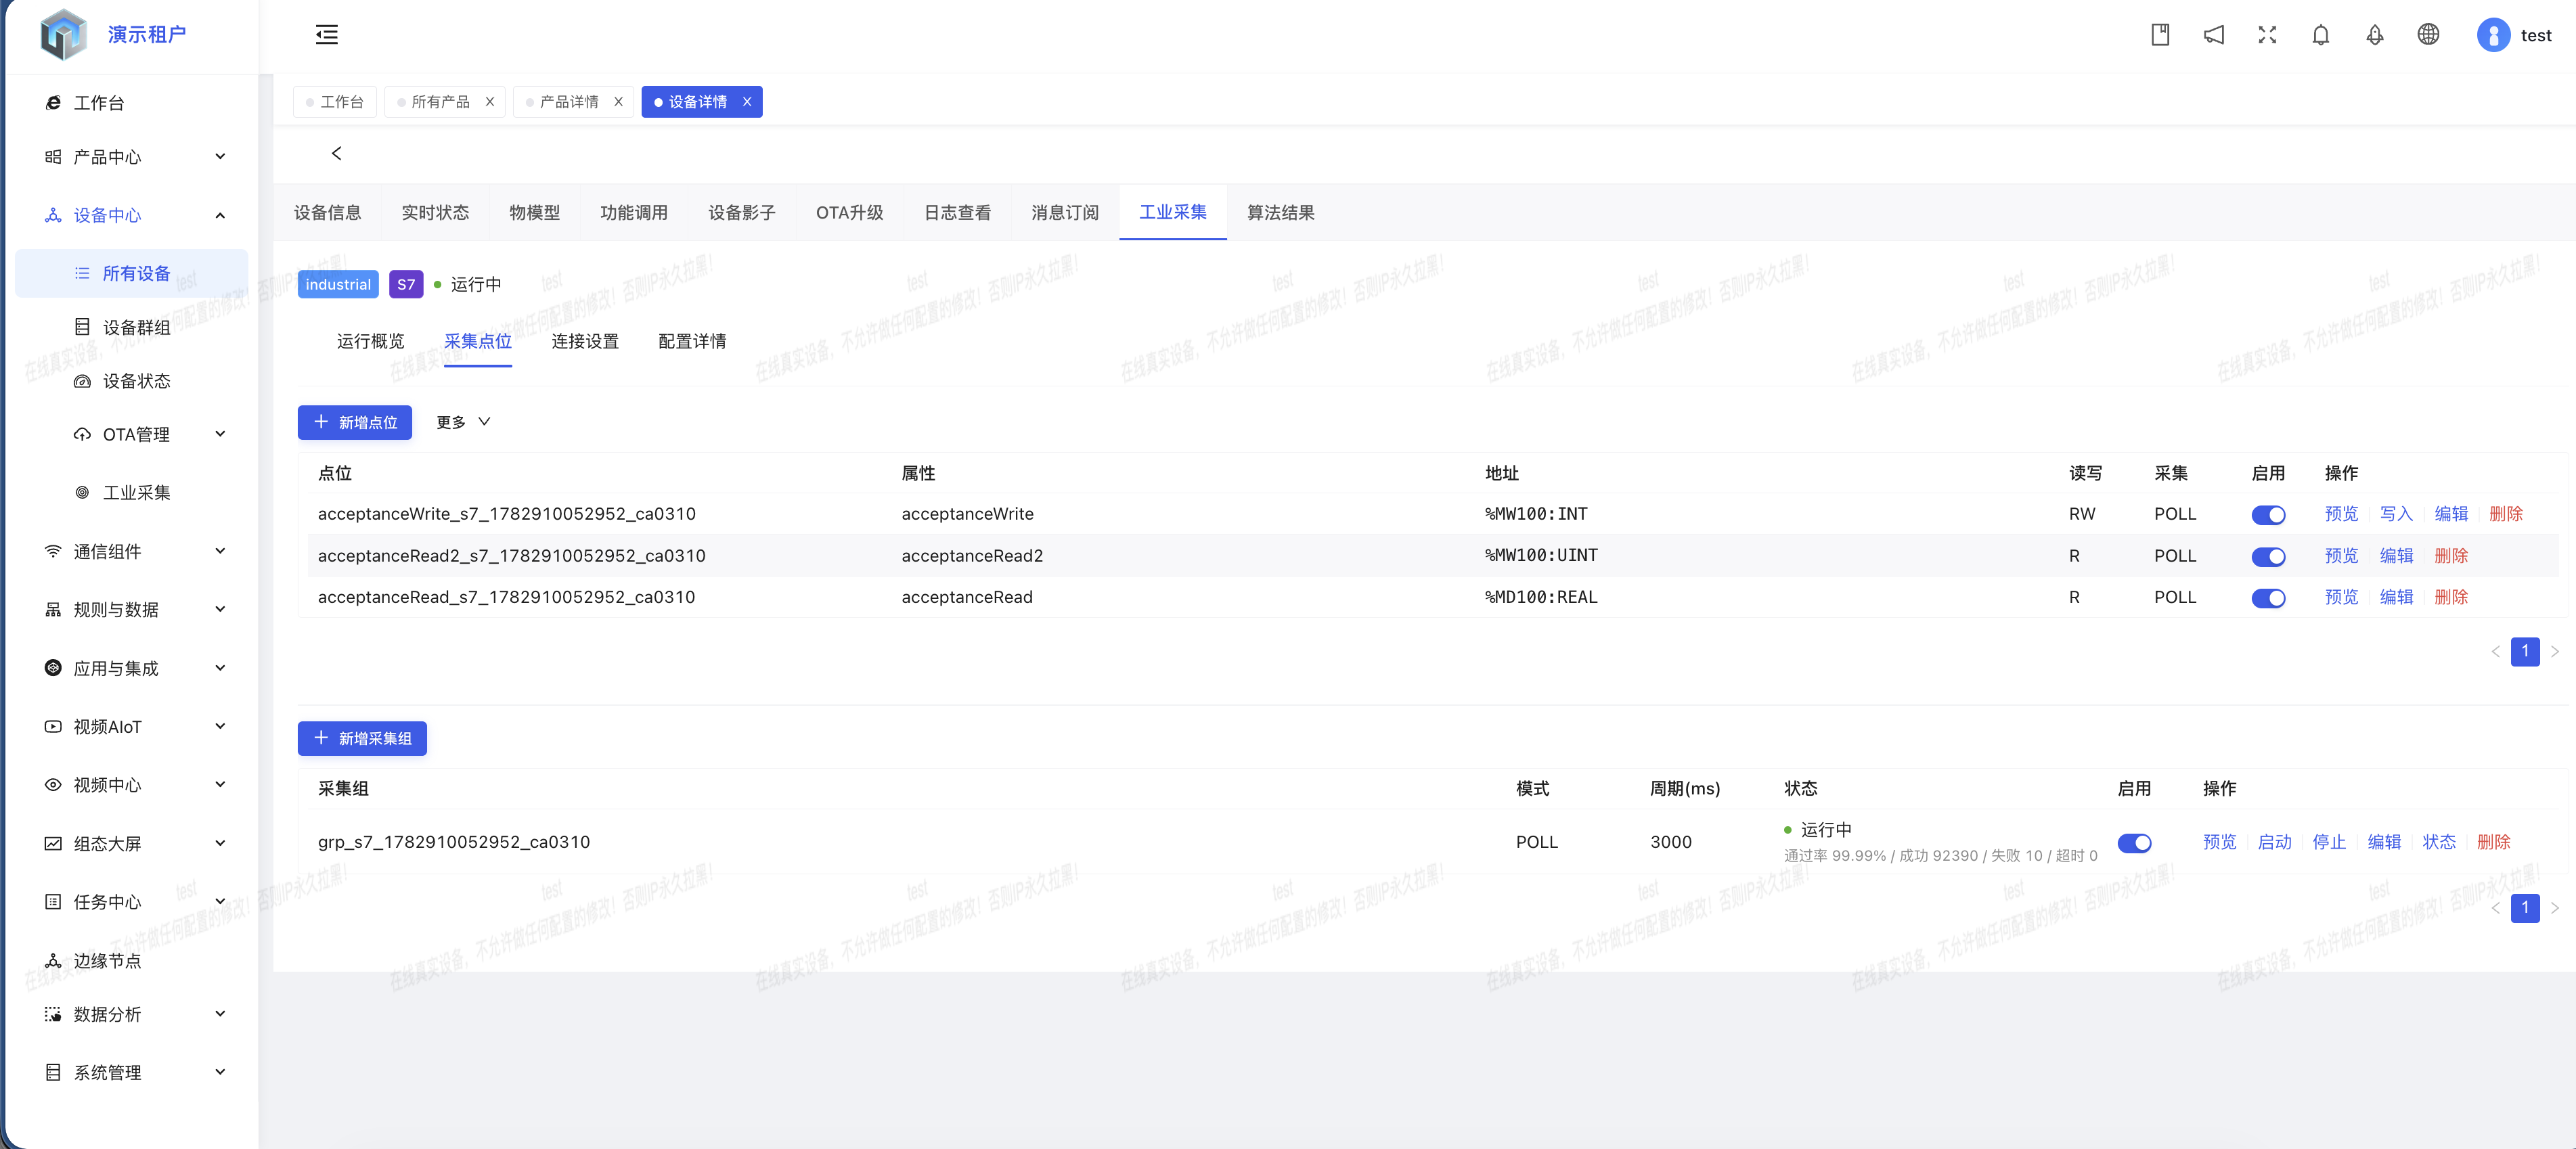
Task: Expand OTA管理 submenu
Action: click(220, 434)
